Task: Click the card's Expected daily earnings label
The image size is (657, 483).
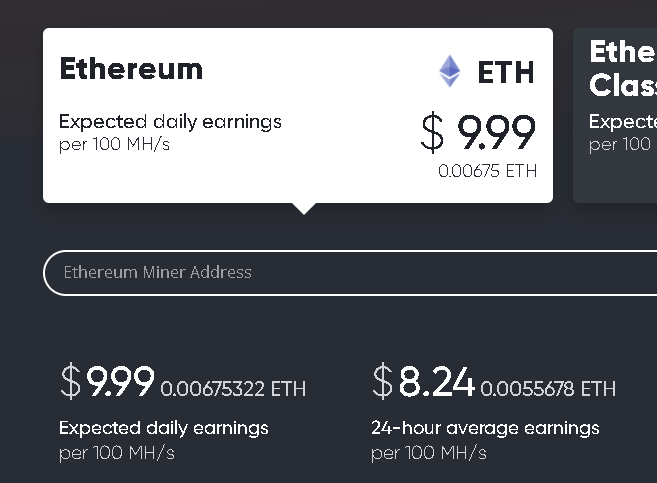Action: tap(170, 122)
